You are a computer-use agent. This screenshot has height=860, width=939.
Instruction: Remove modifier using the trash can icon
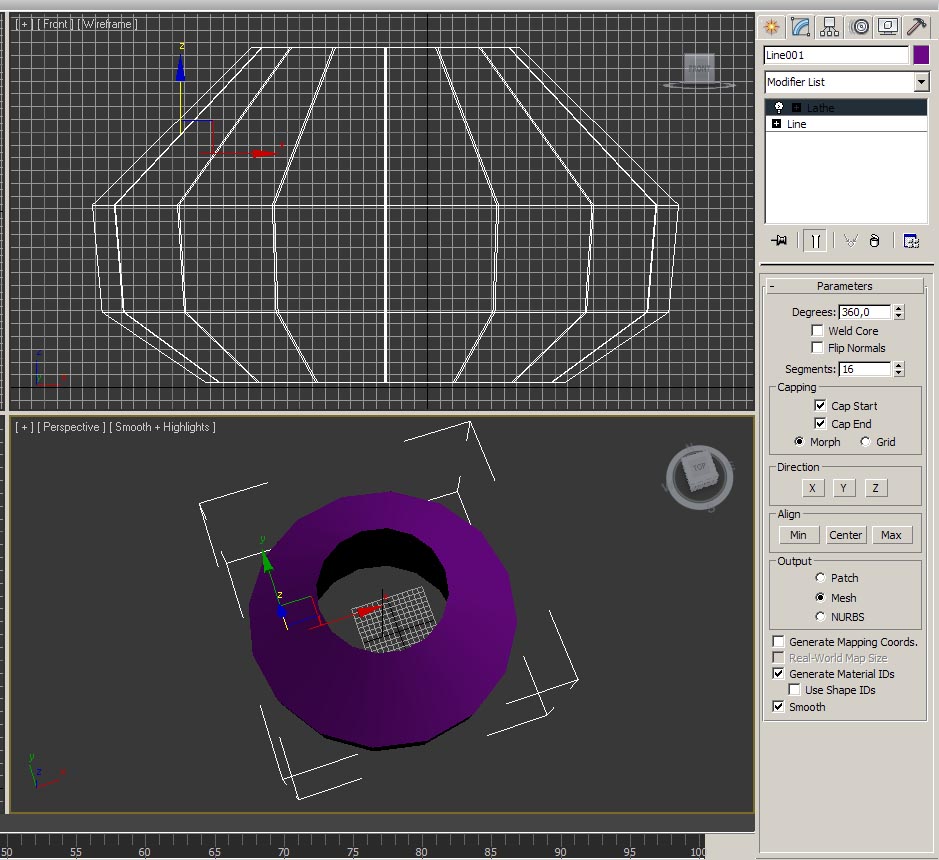tap(874, 241)
